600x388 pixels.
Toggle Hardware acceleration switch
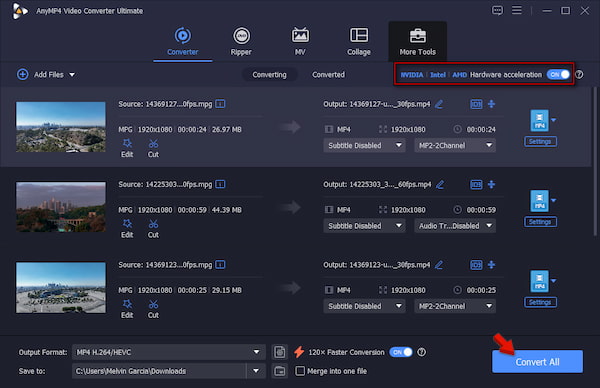(558, 75)
